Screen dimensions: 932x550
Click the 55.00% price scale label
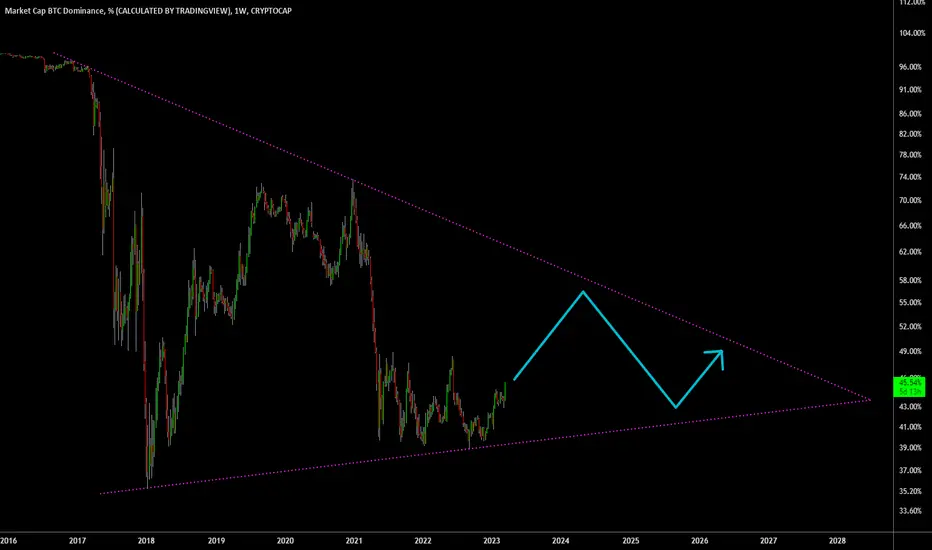[x=911, y=303]
